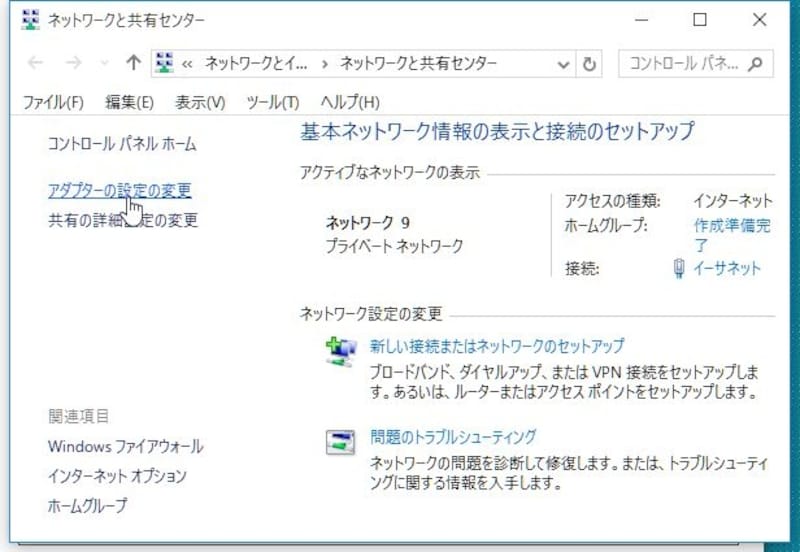Go up one level with up arrow
This screenshot has height=552, width=800.
[x=133, y=63]
